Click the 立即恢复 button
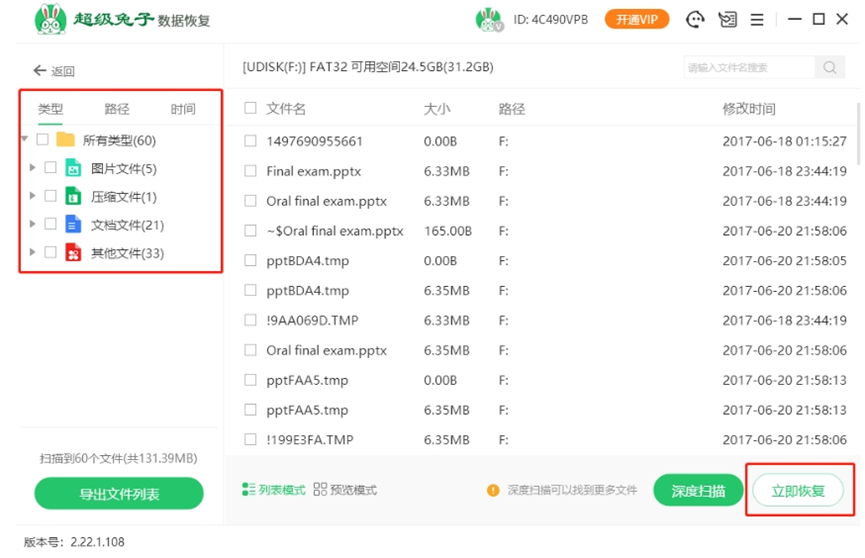 798,491
